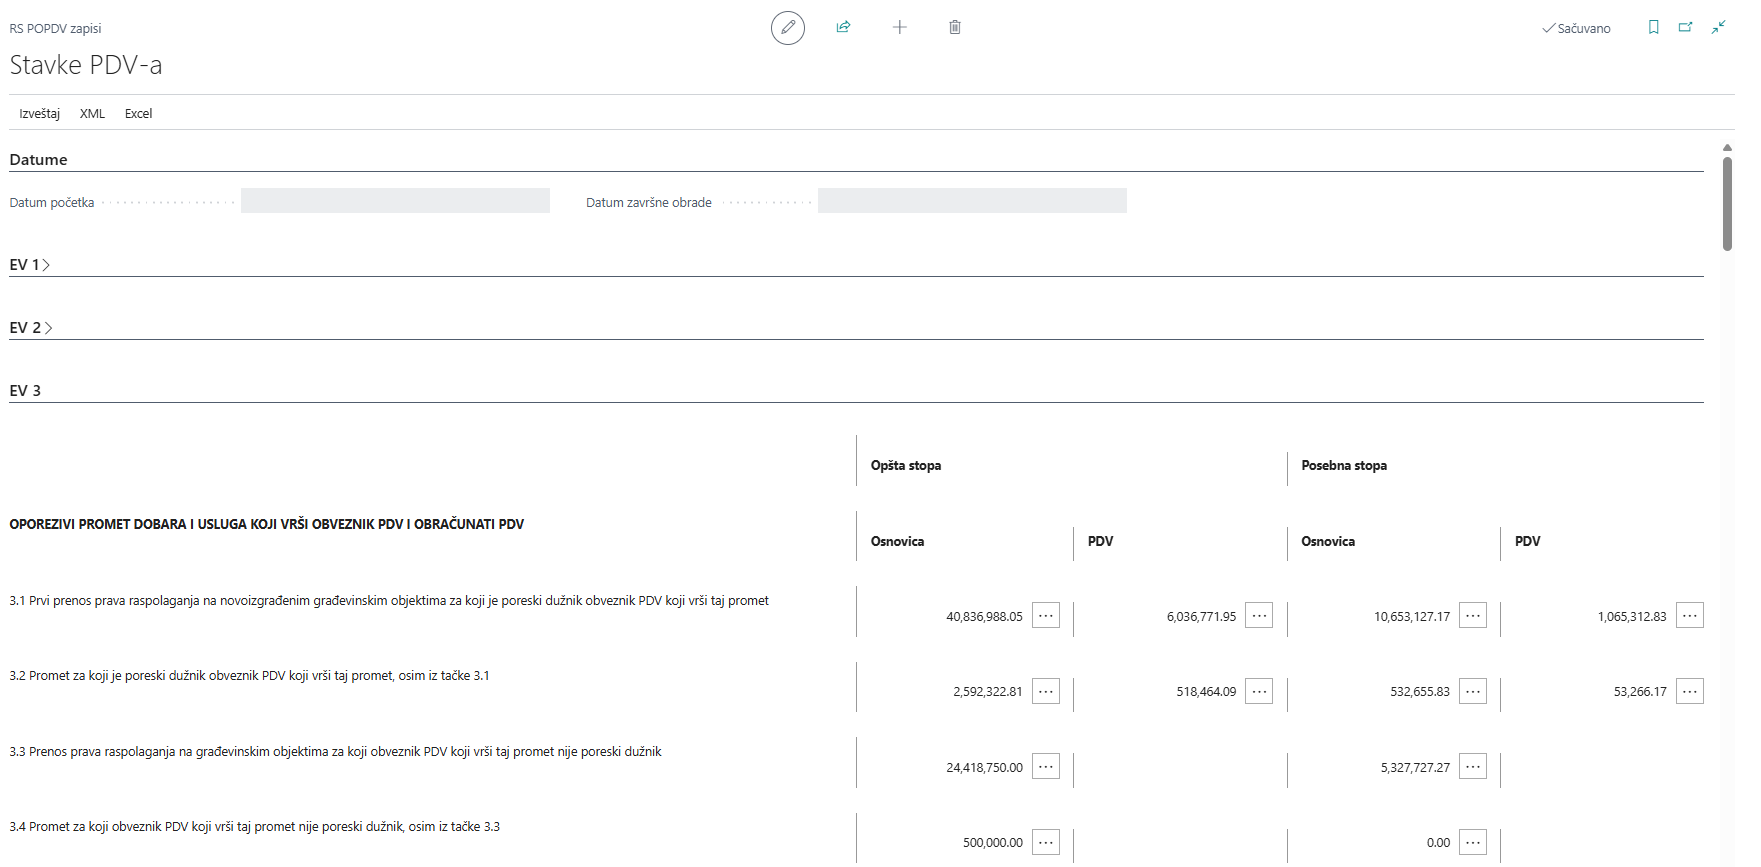Open ellipsis next to 518,464.09
Image resolution: width=1761 pixels, height=867 pixels.
[x=1259, y=691]
